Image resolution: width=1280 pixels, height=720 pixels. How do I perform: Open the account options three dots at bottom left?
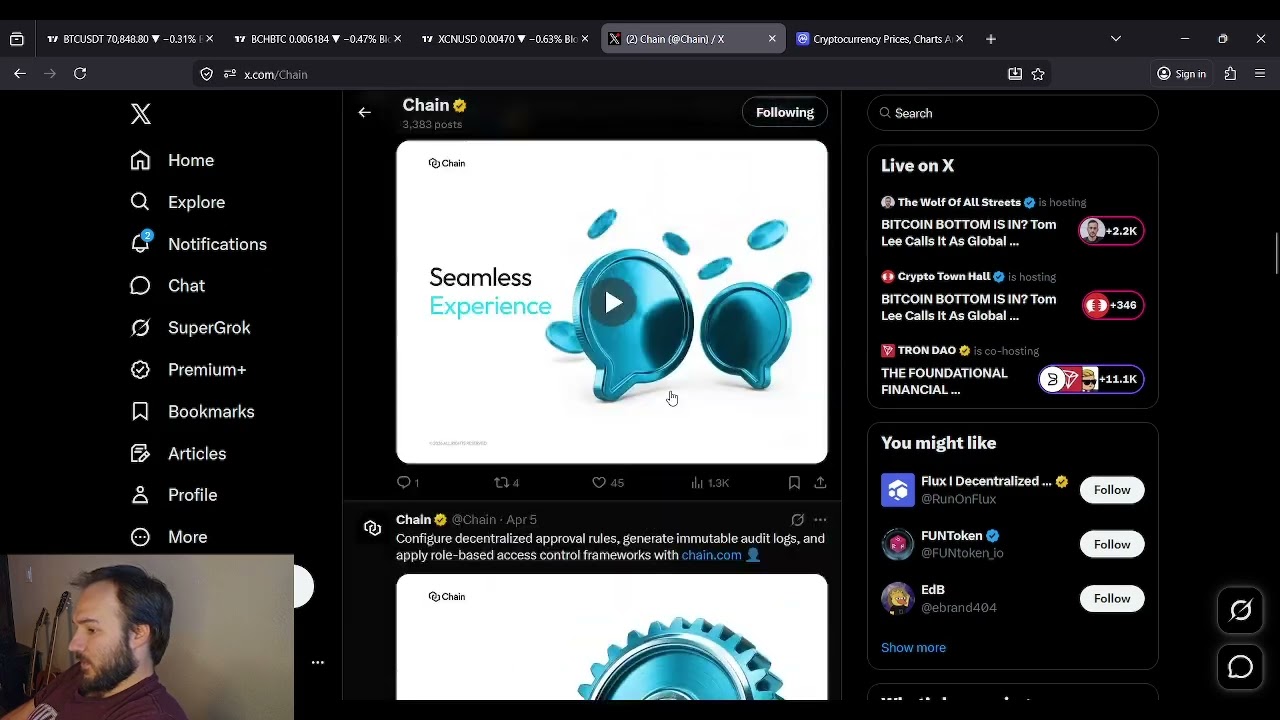pos(318,662)
